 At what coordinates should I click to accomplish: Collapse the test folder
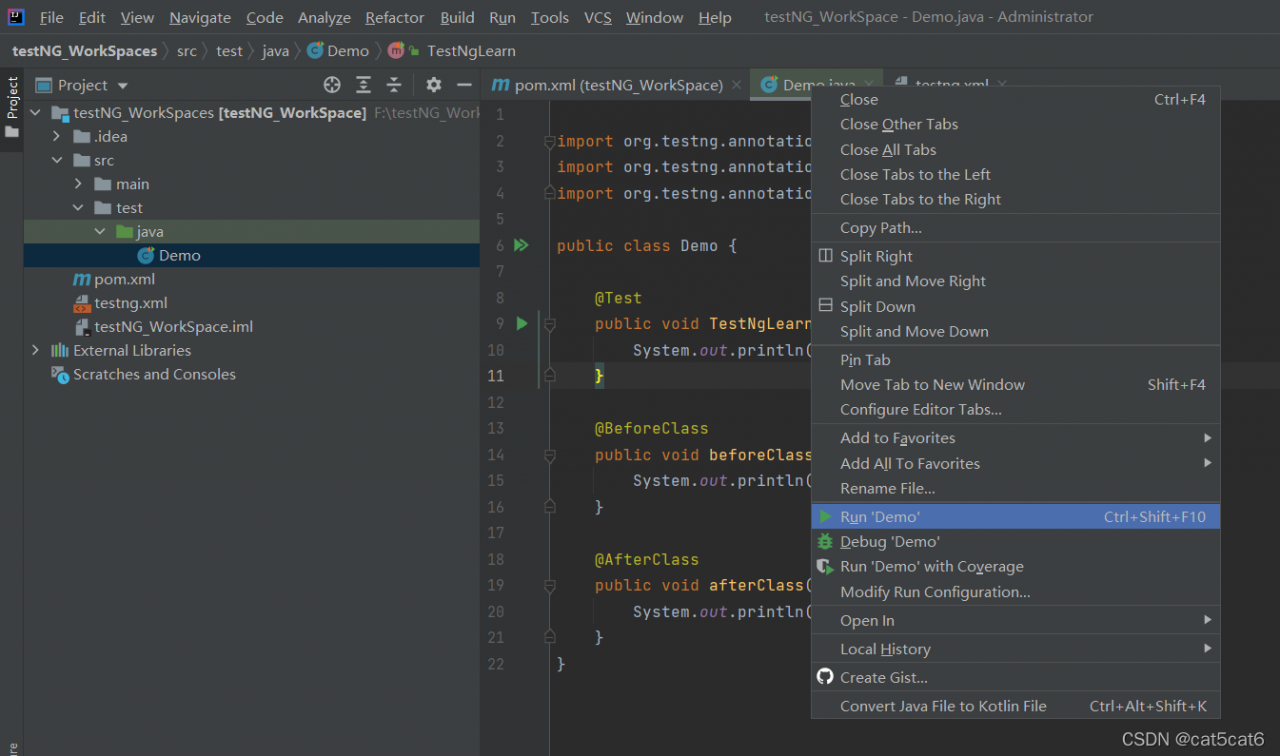click(79, 208)
